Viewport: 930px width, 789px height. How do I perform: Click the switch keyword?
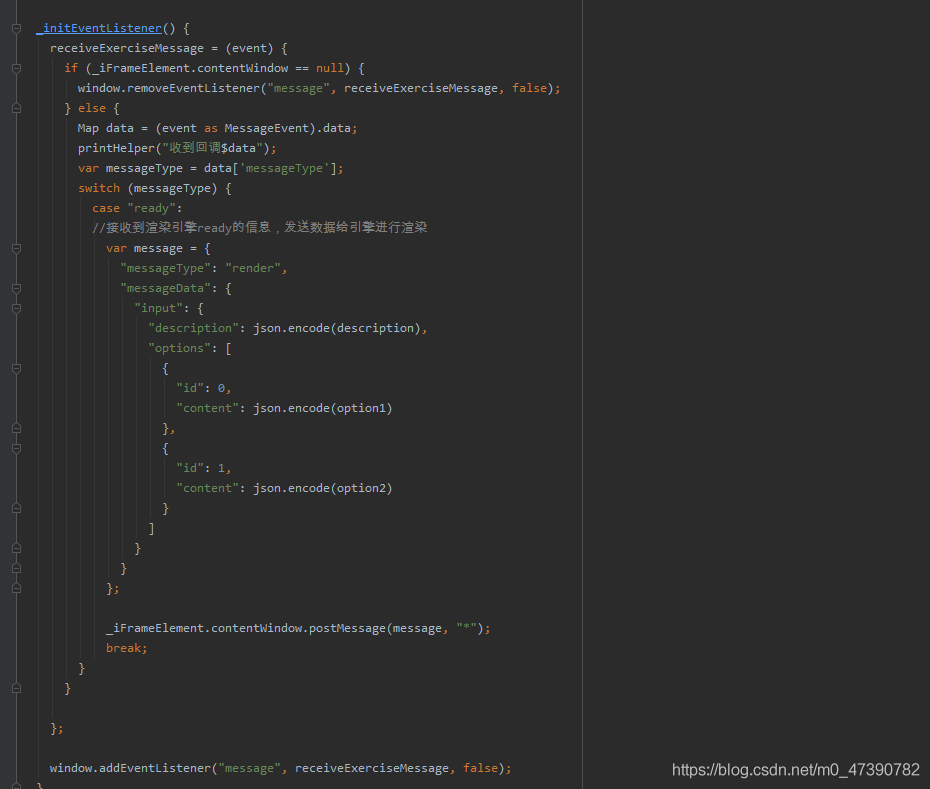click(99, 188)
